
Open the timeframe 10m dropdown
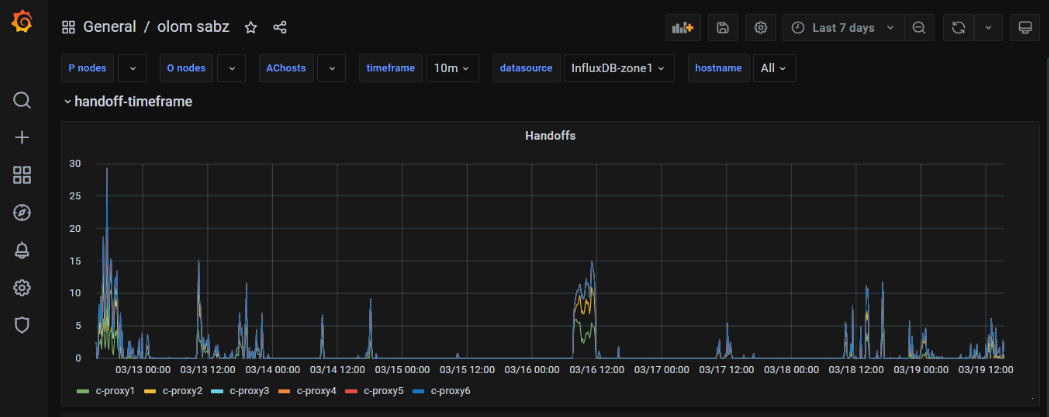[452, 68]
